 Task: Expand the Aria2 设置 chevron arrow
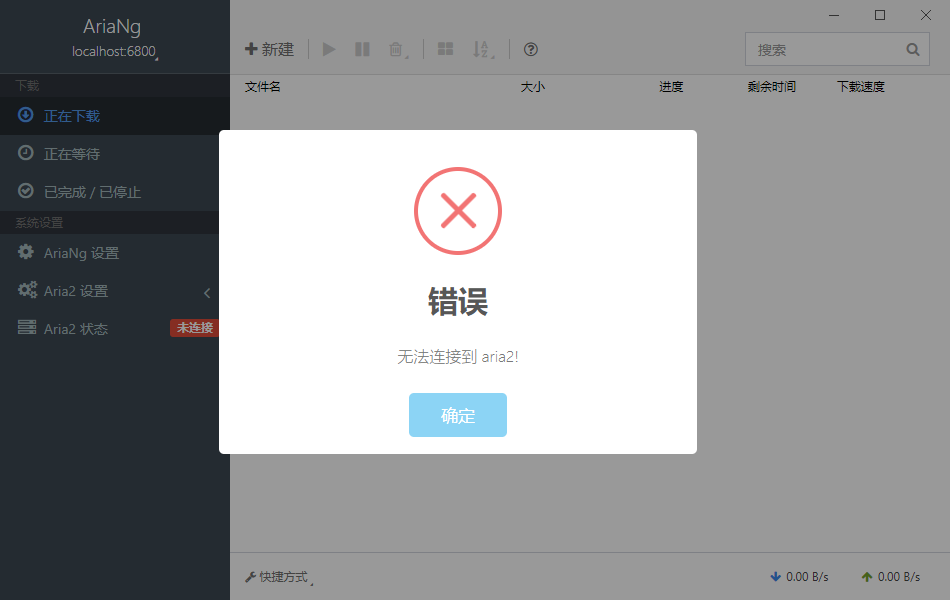point(207,293)
